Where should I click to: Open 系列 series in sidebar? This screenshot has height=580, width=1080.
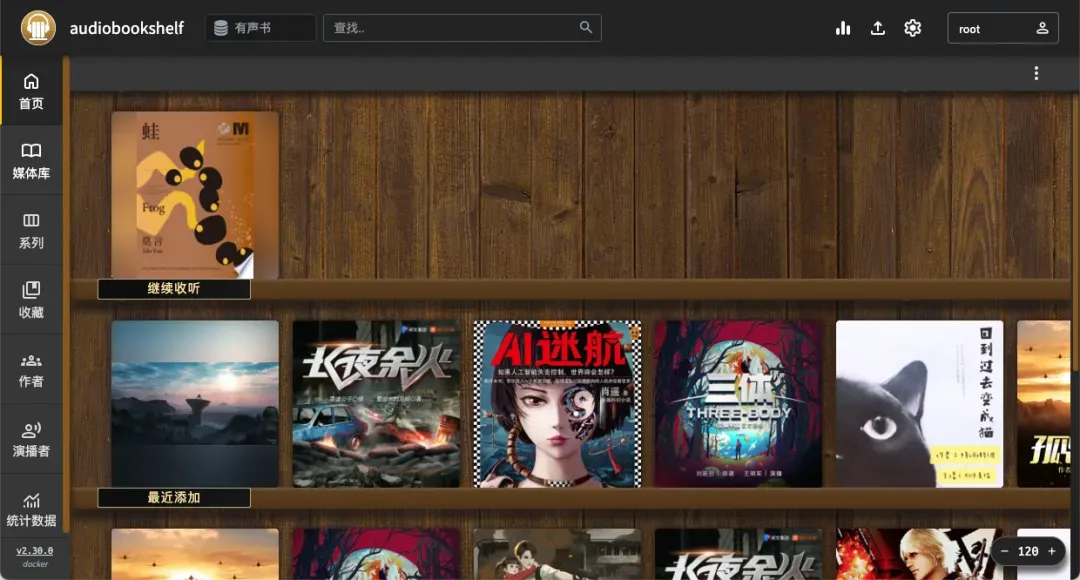(31, 230)
